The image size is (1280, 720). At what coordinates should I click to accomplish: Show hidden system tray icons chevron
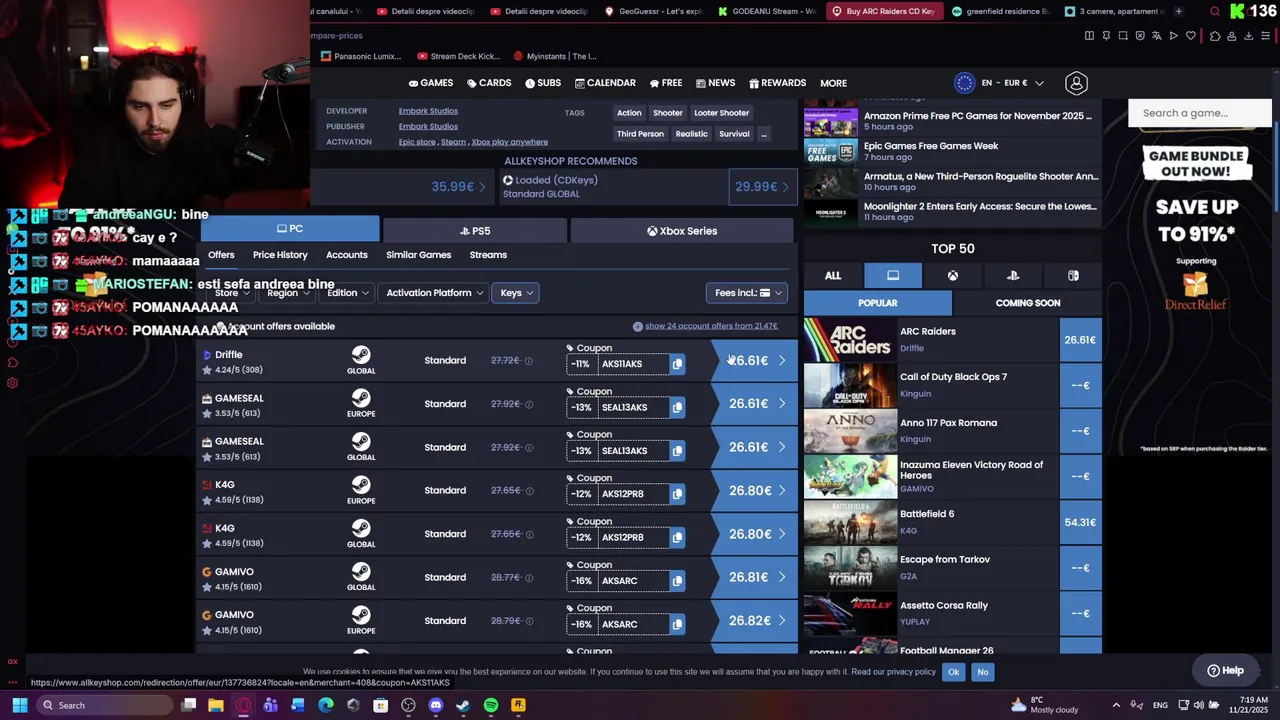[1116, 705]
